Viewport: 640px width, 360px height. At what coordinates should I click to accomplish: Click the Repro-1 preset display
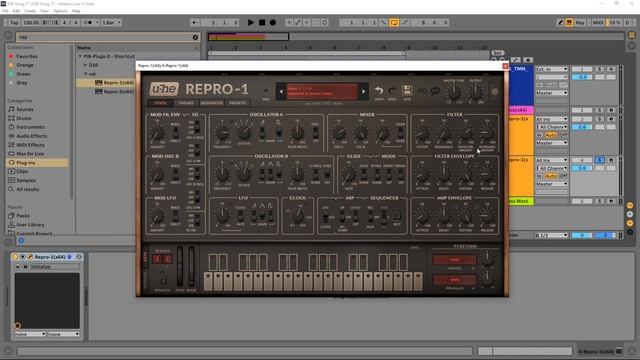point(322,91)
